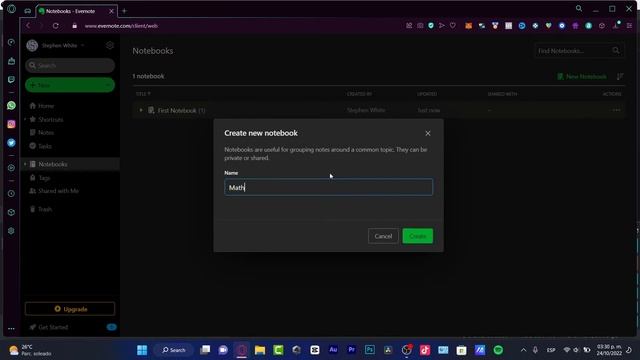Open browser main menu icon
Screen dimensions: 640x360
coord(629,26)
